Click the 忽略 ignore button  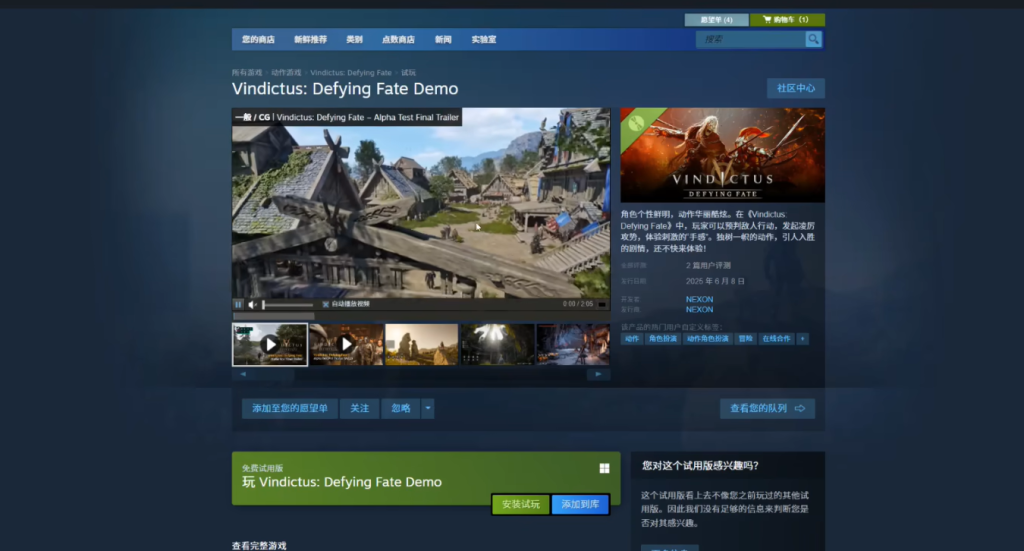(x=400, y=408)
